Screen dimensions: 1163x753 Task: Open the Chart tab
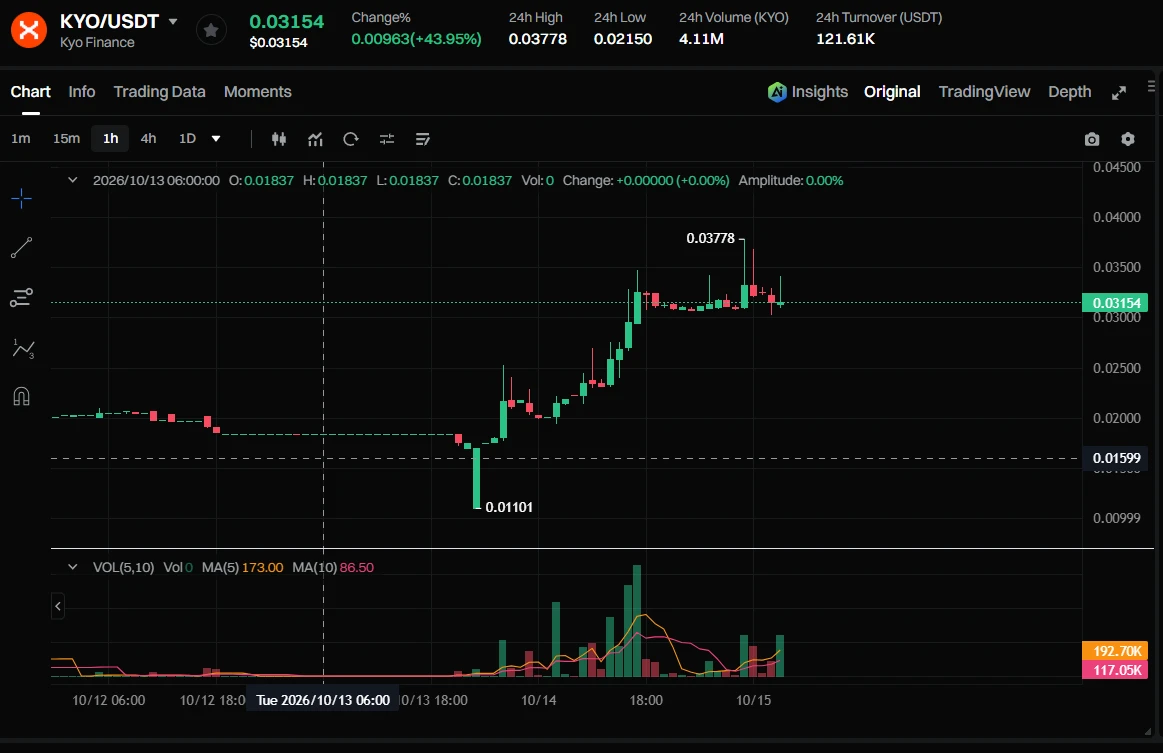[x=30, y=92]
